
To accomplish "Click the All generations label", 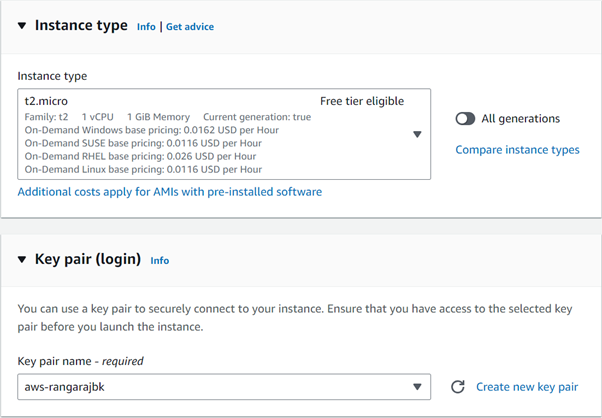I will pyautogui.click(x=521, y=119).
